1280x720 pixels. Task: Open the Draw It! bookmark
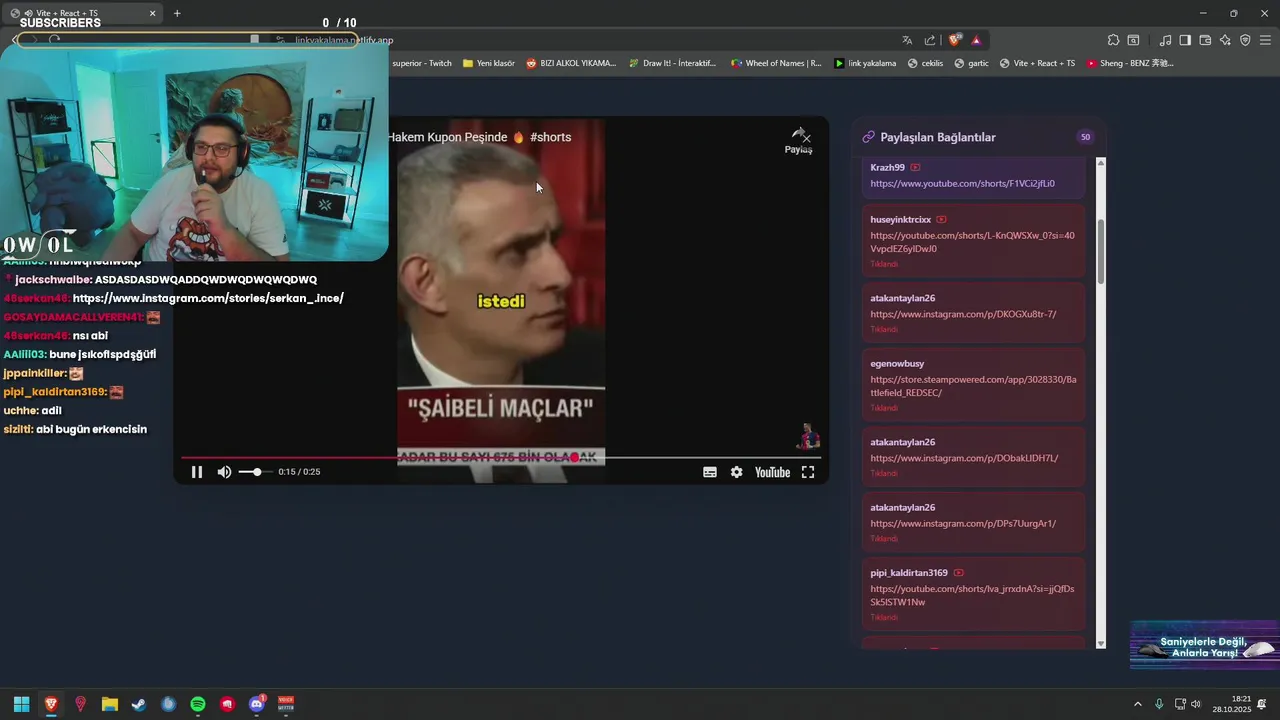pyautogui.click(x=672, y=63)
